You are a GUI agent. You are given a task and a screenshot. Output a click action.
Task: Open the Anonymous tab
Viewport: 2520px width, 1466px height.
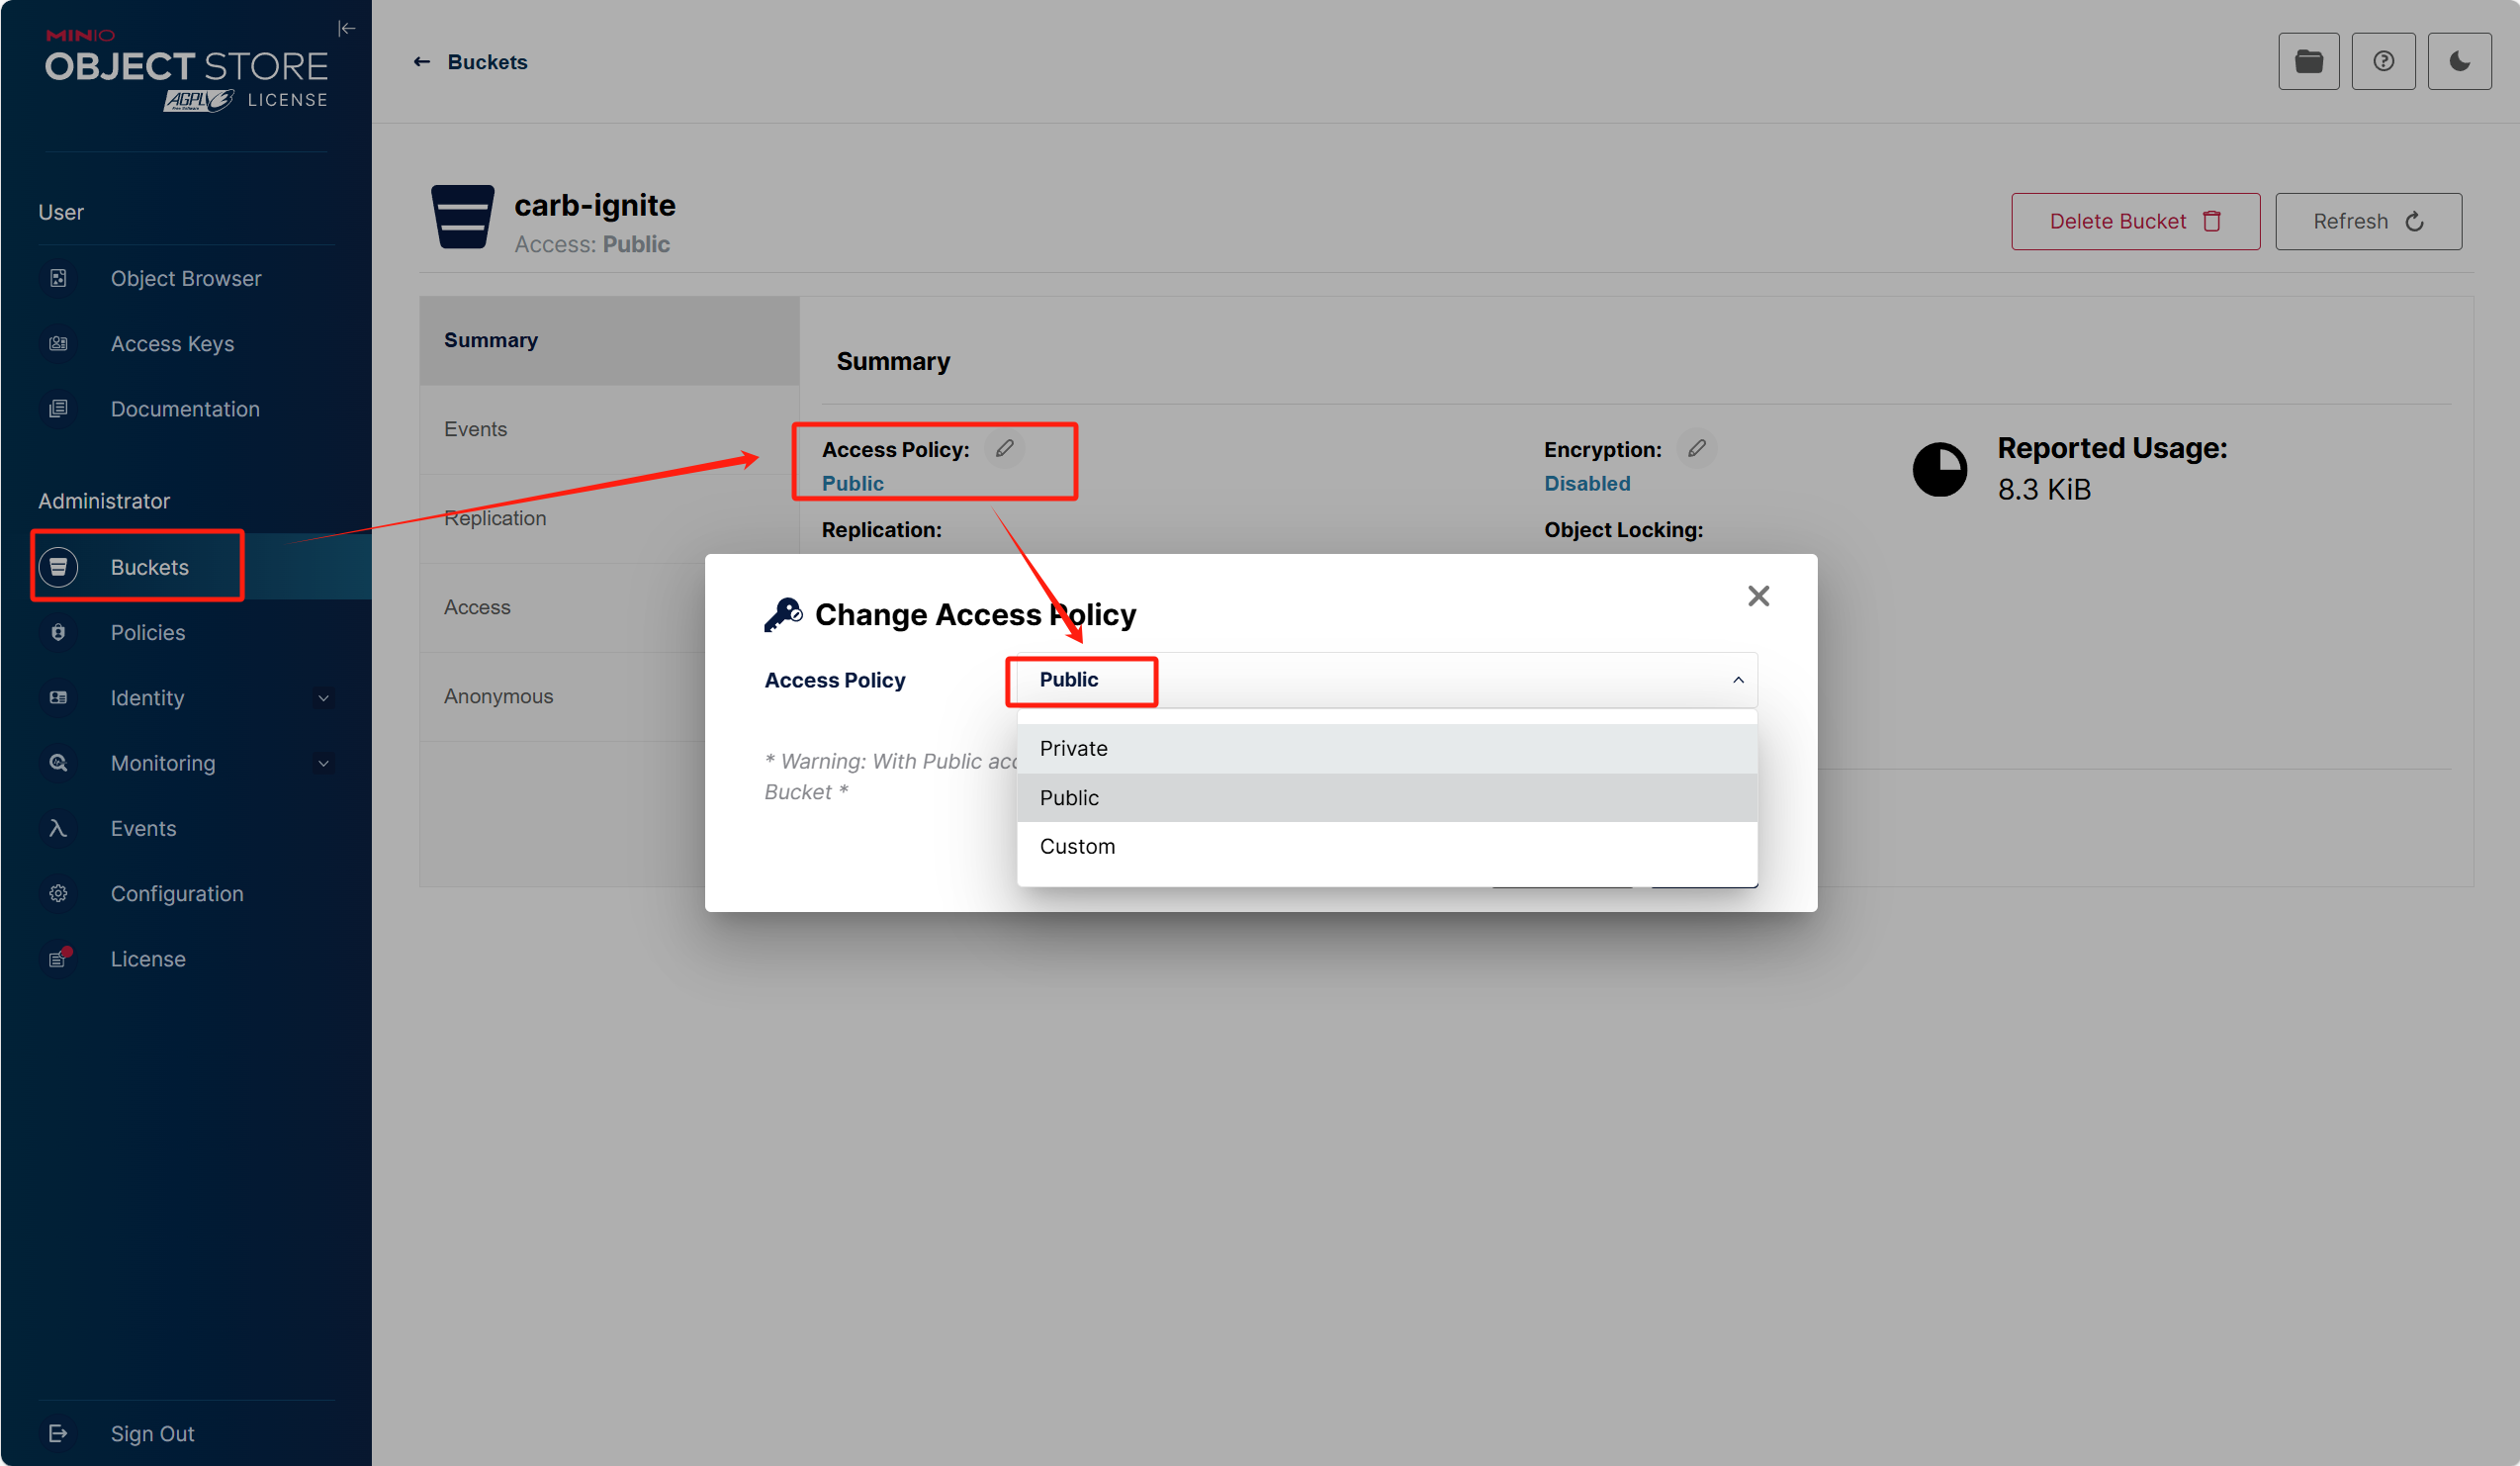(x=498, y=696)
